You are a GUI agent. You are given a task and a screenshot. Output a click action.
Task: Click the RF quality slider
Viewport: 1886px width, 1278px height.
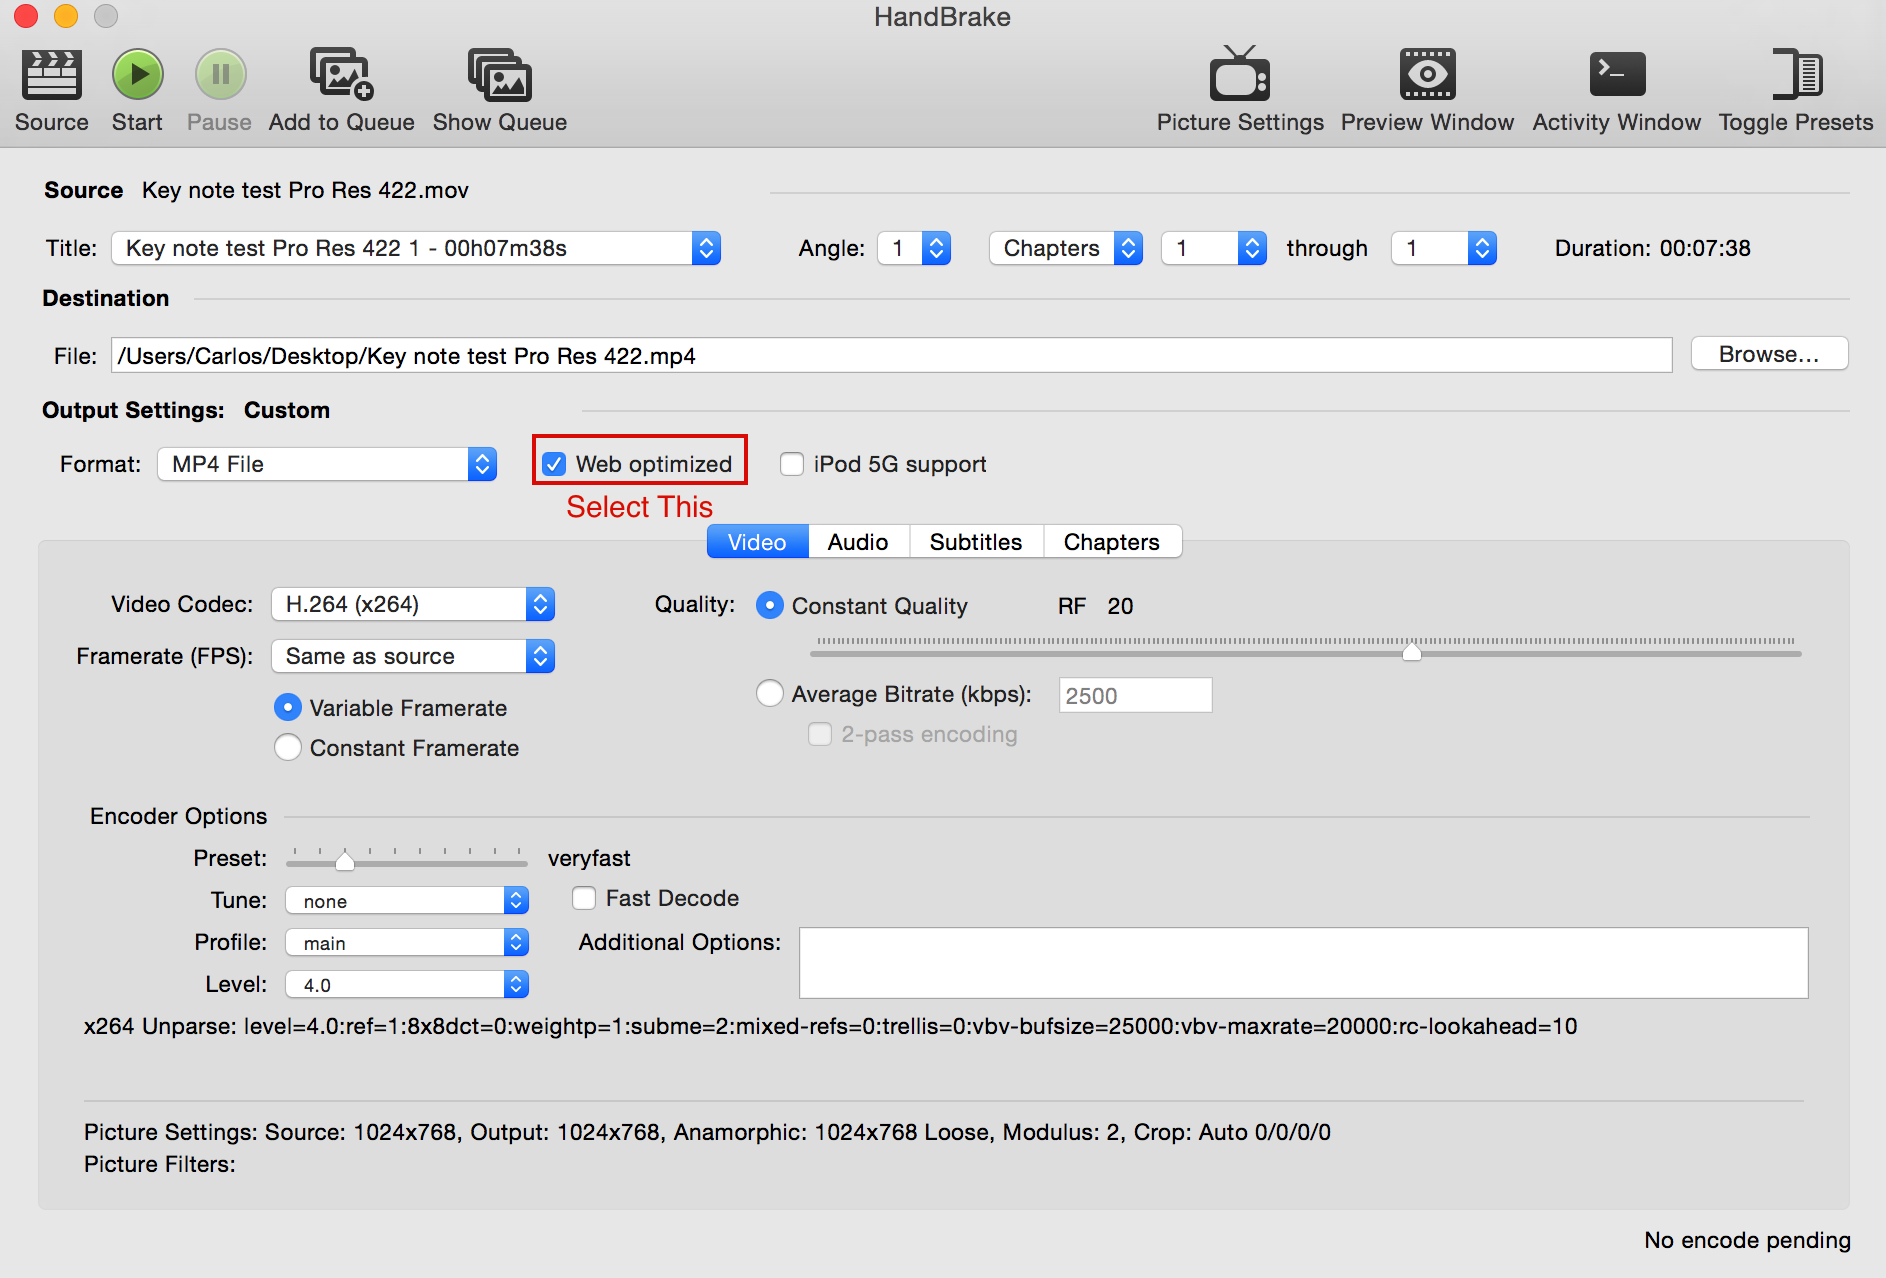[x=1305, y=651]
